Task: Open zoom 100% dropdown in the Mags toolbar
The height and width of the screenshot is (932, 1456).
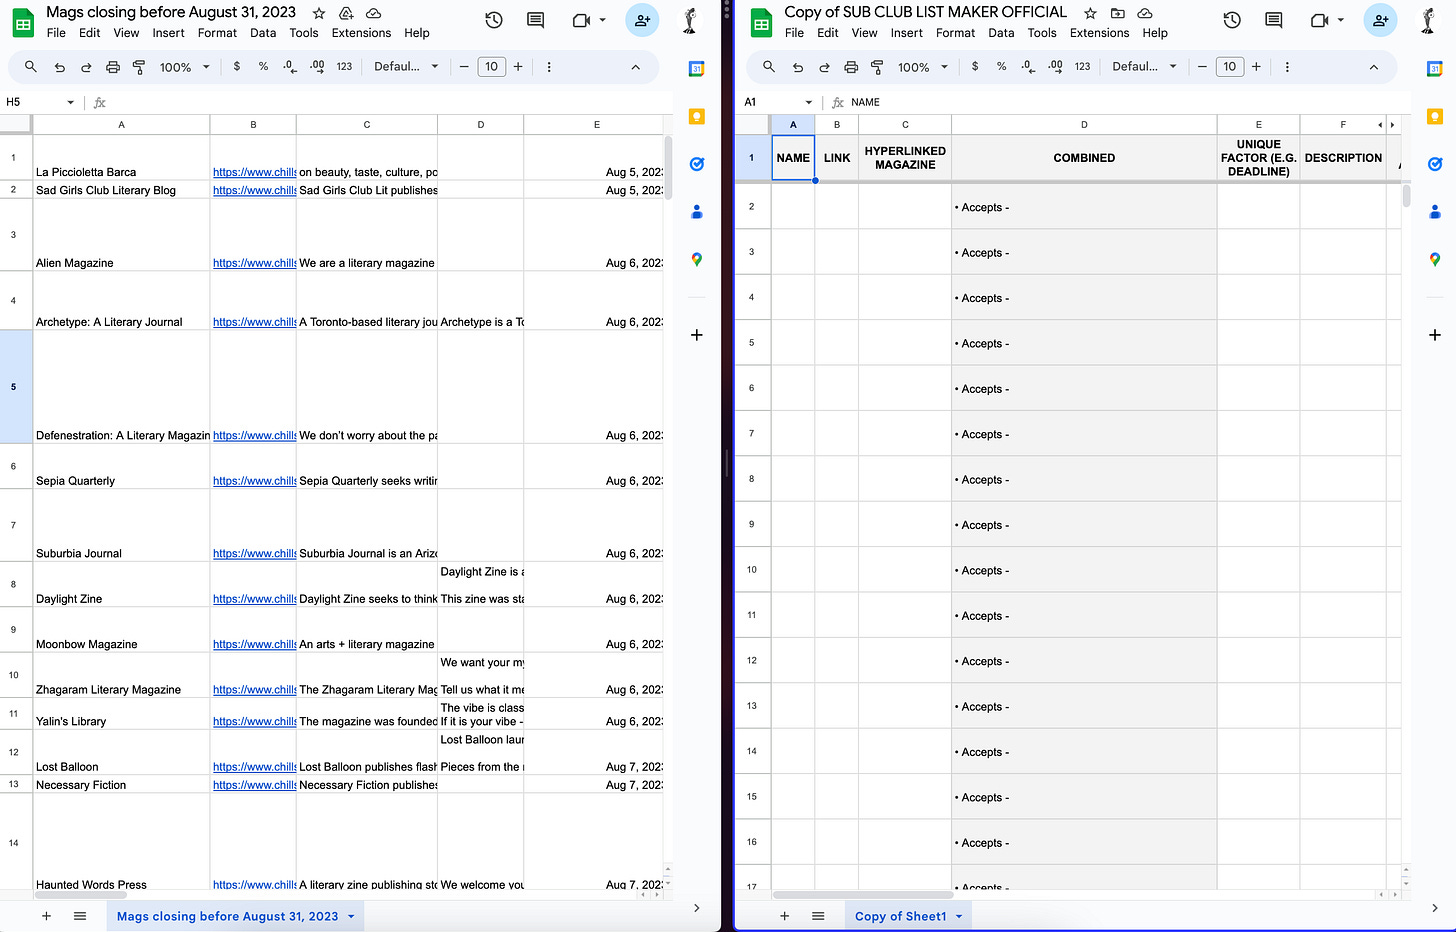Action: coord(185,67)
